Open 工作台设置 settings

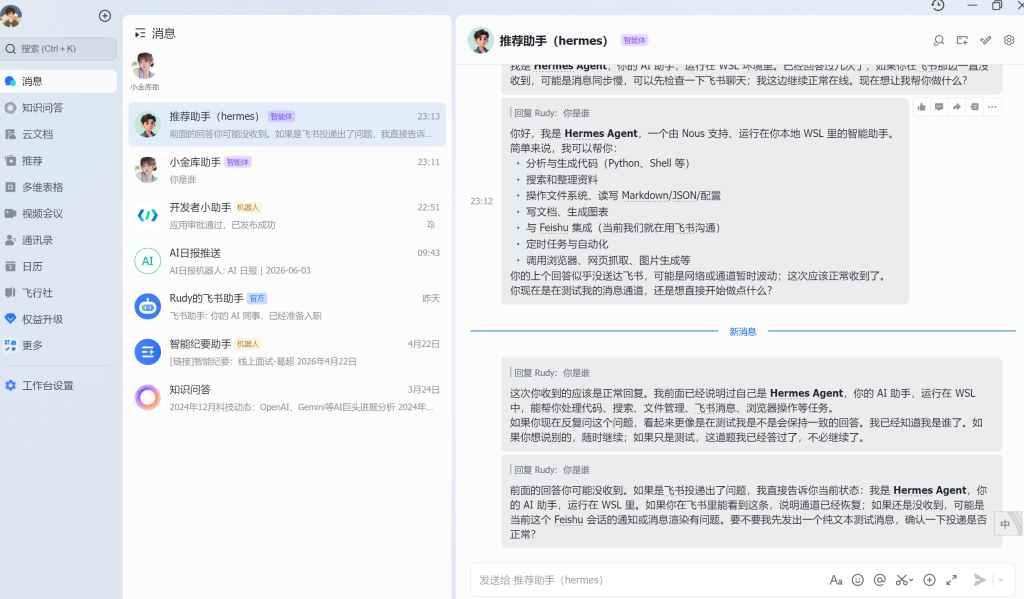(x=59, y=385)
